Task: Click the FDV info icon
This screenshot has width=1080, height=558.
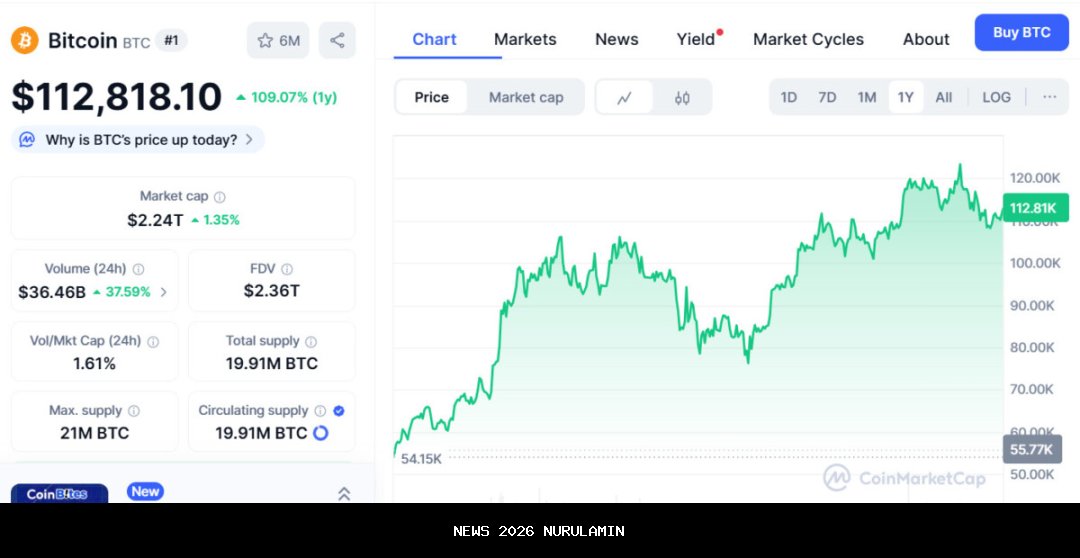Action: point(287,269)
